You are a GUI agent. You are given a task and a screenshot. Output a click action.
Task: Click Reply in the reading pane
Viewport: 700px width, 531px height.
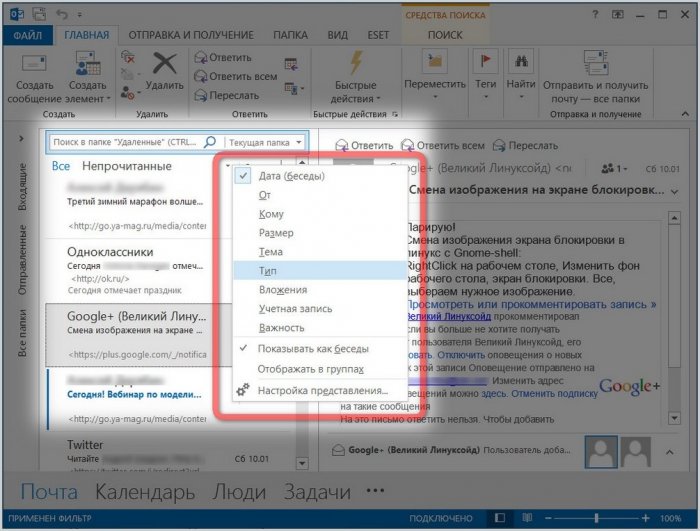tap(364, 146)
